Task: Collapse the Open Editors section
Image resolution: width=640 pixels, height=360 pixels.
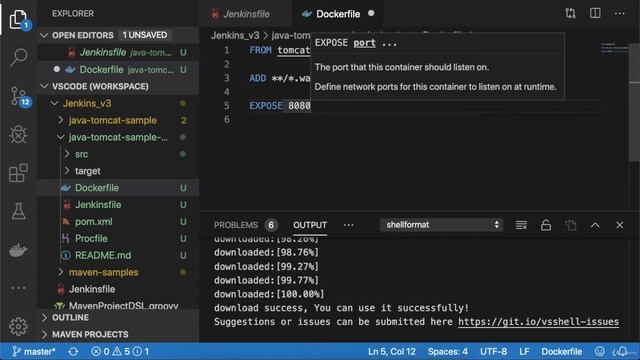Action: click(44, 35)
